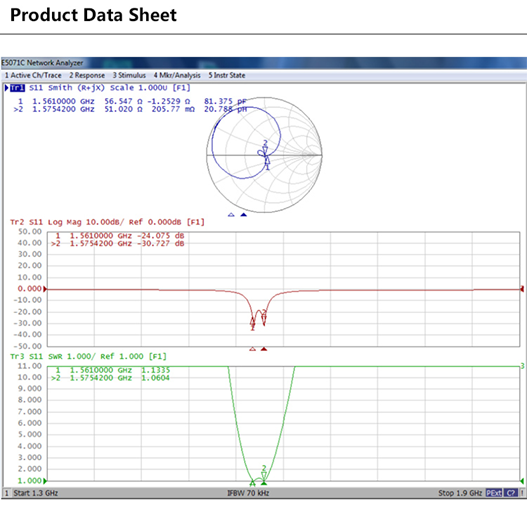Select filled marker 2 triangle below Smith chart
The width and height of the screenshot is (527, 529).
pos(243,215)
